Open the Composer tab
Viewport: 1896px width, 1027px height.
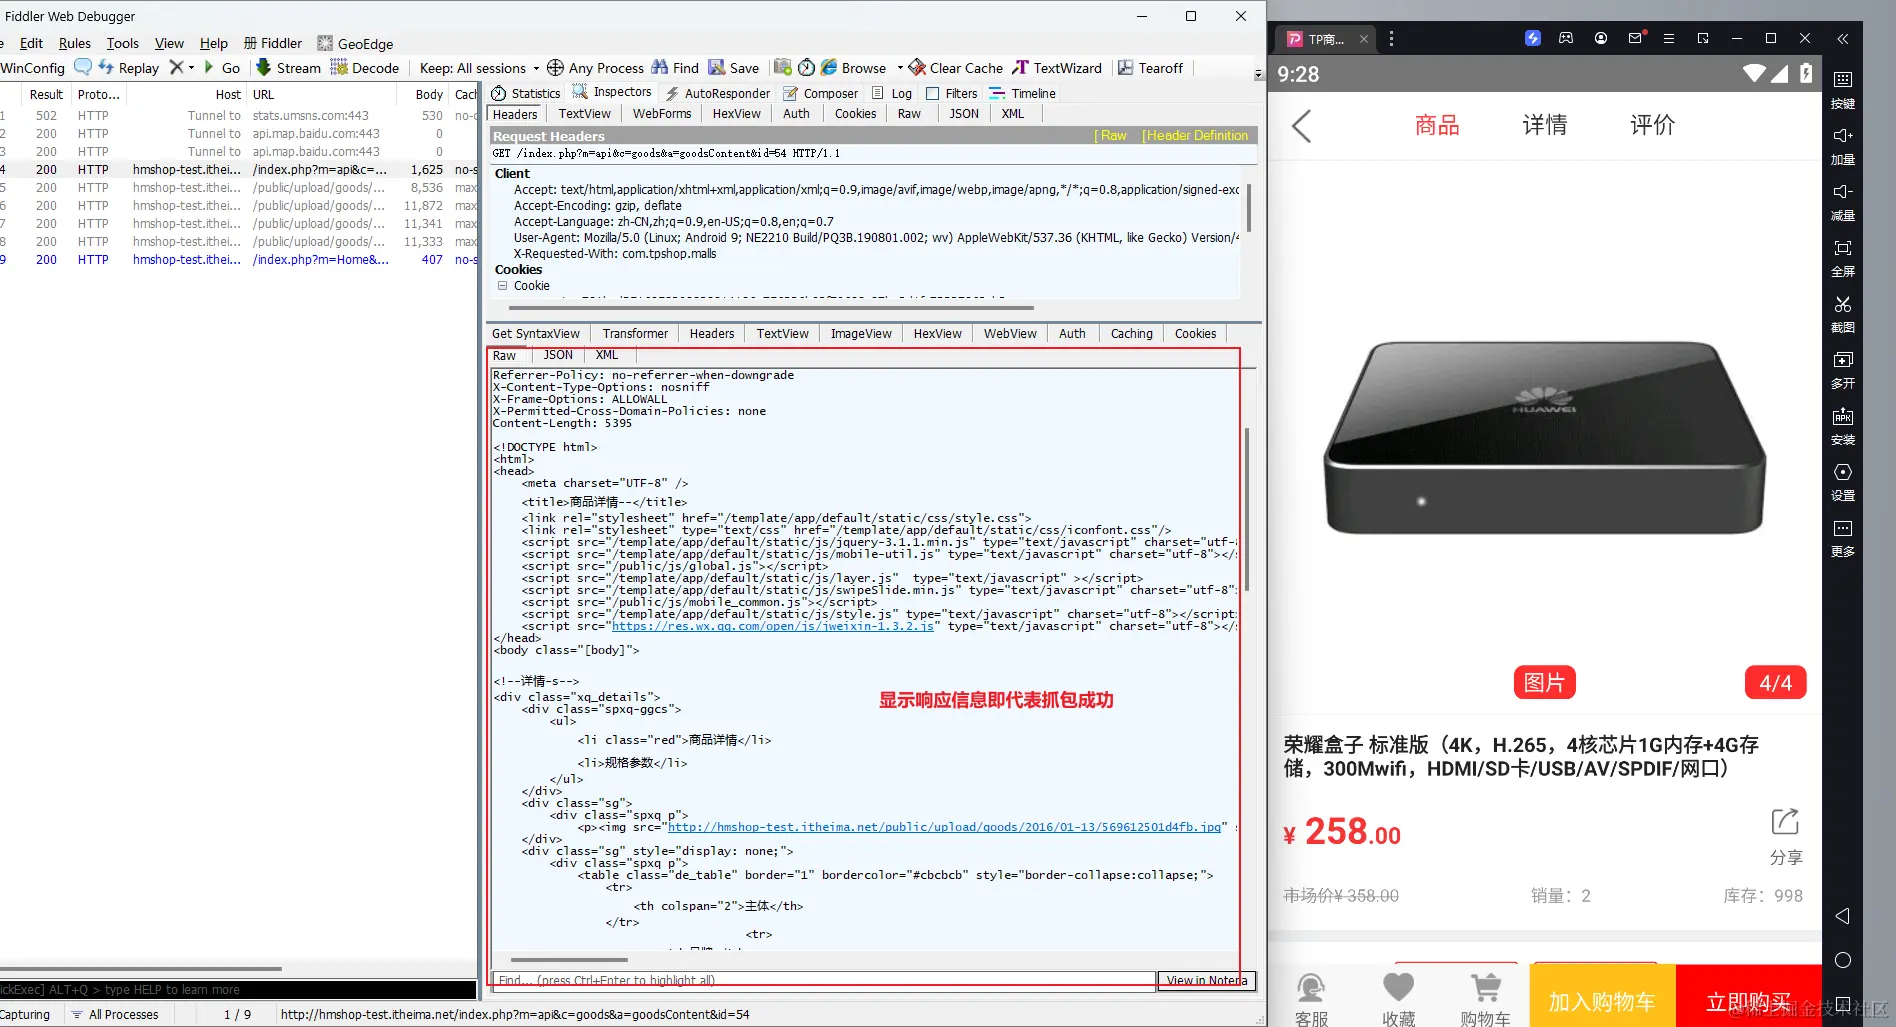[x=820, y=93]
